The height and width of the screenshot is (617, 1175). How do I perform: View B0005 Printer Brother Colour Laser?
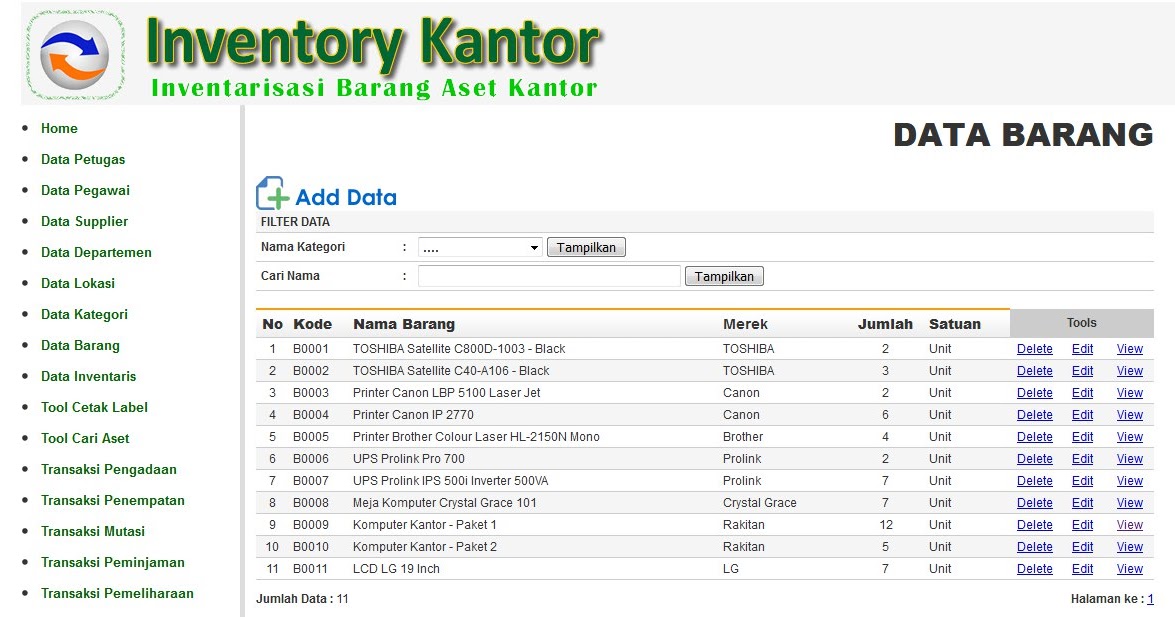(x=1130, y=436)
